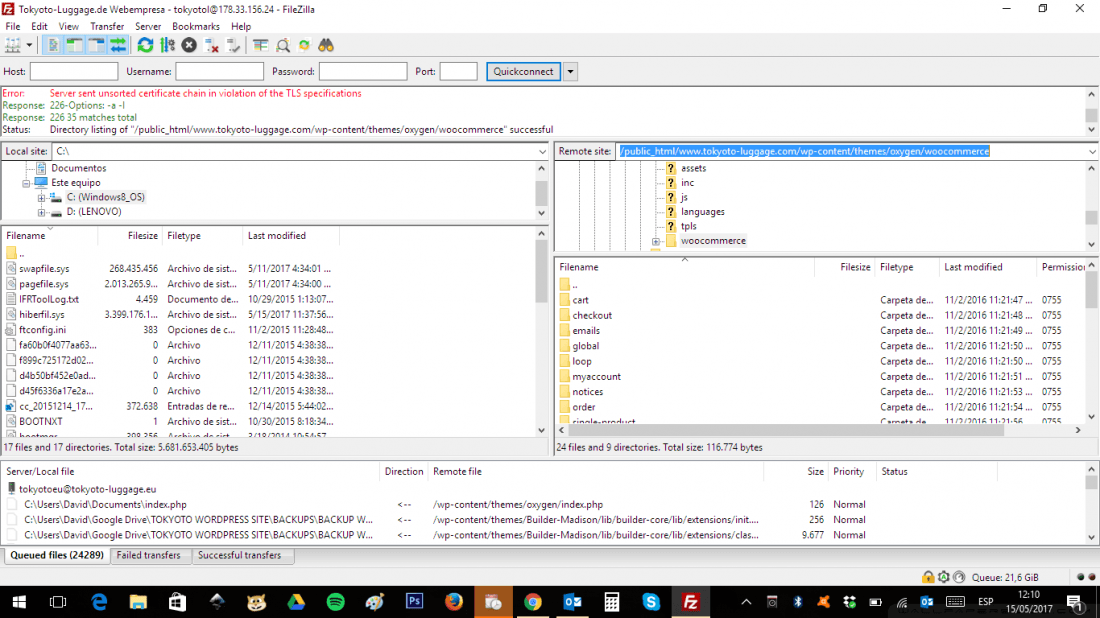Image resolution: width=1100 pixels, height=618 pixels.
Task: Open the Spotify taskbar icon
Action: pos(335,602)
